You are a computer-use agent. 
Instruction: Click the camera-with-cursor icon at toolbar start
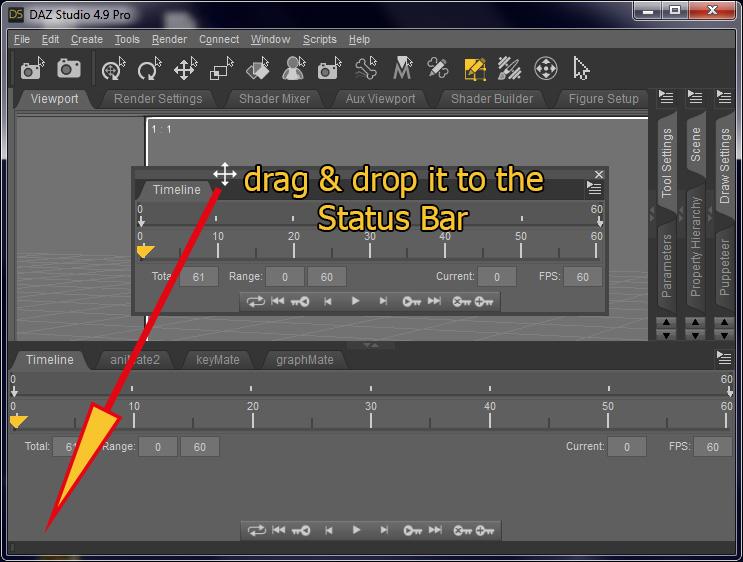(32, 69)
